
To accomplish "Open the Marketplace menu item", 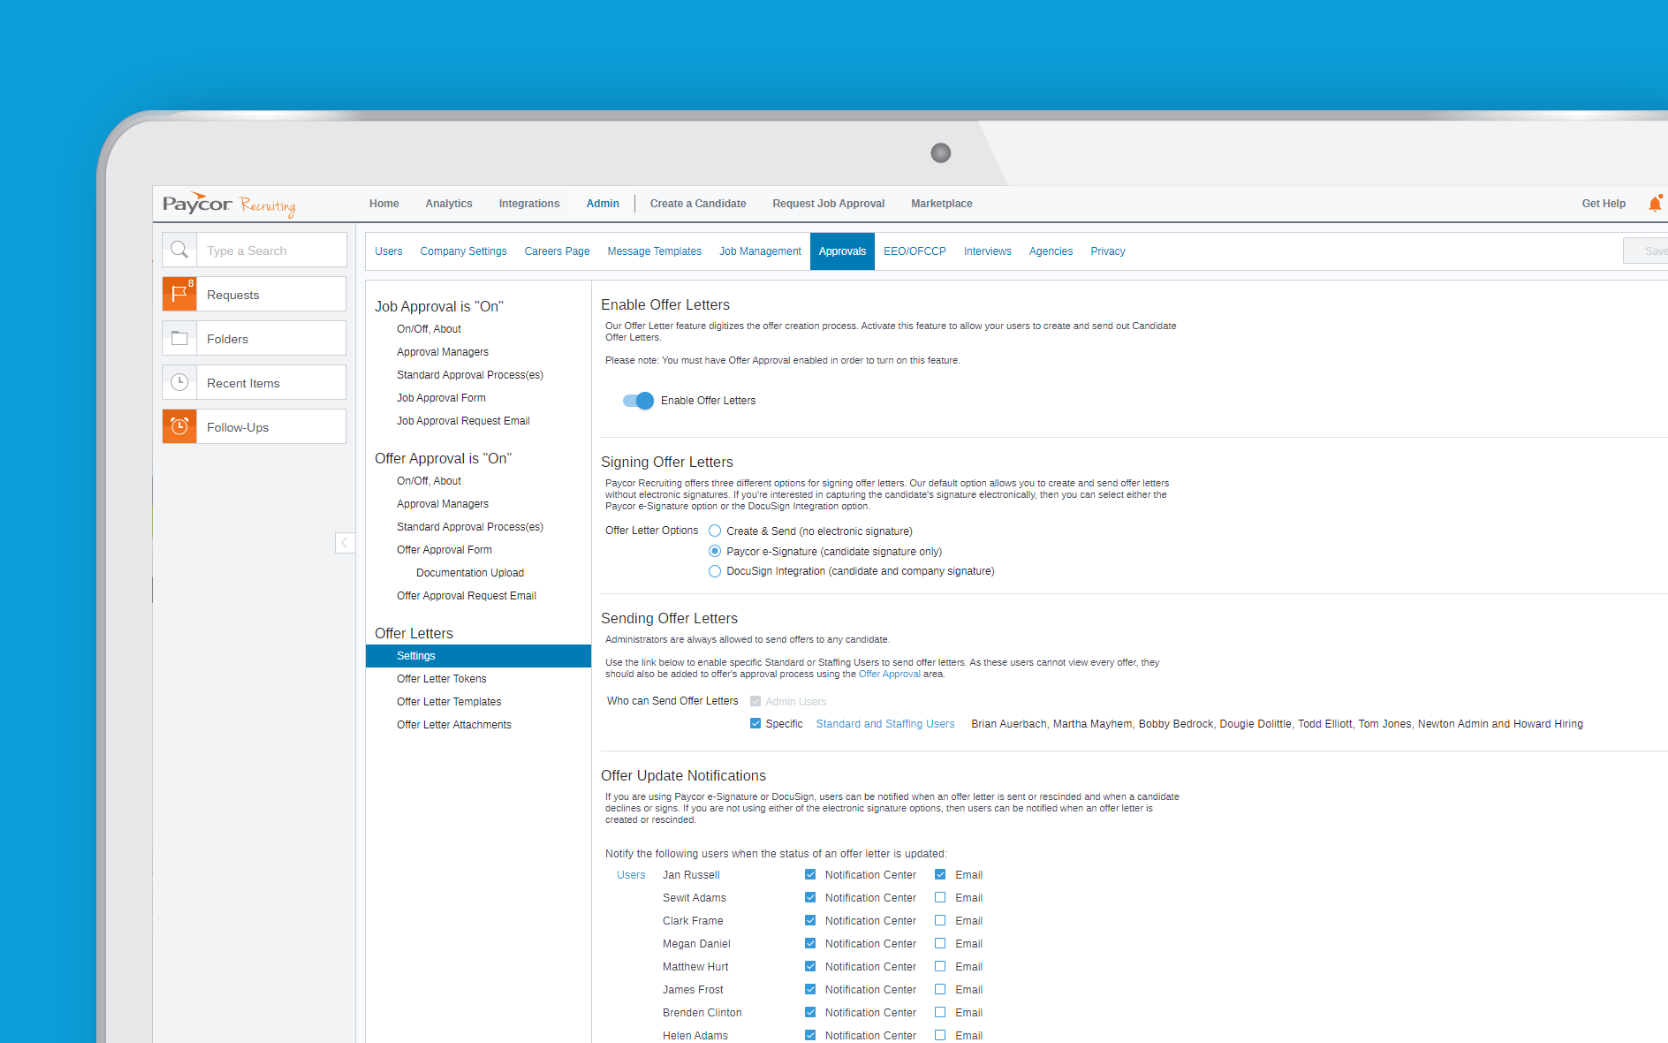I will (941, 203).
